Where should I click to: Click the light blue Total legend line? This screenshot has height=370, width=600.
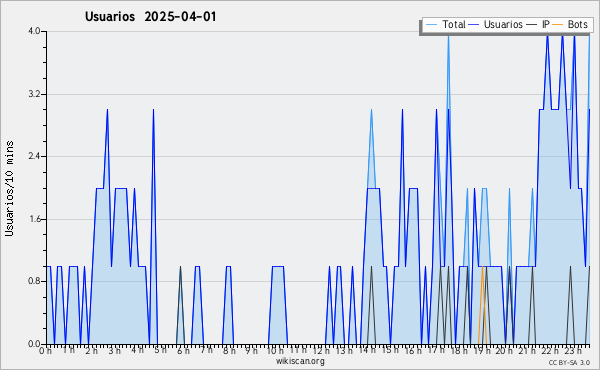pyautogui.click(x=431, y=25)
